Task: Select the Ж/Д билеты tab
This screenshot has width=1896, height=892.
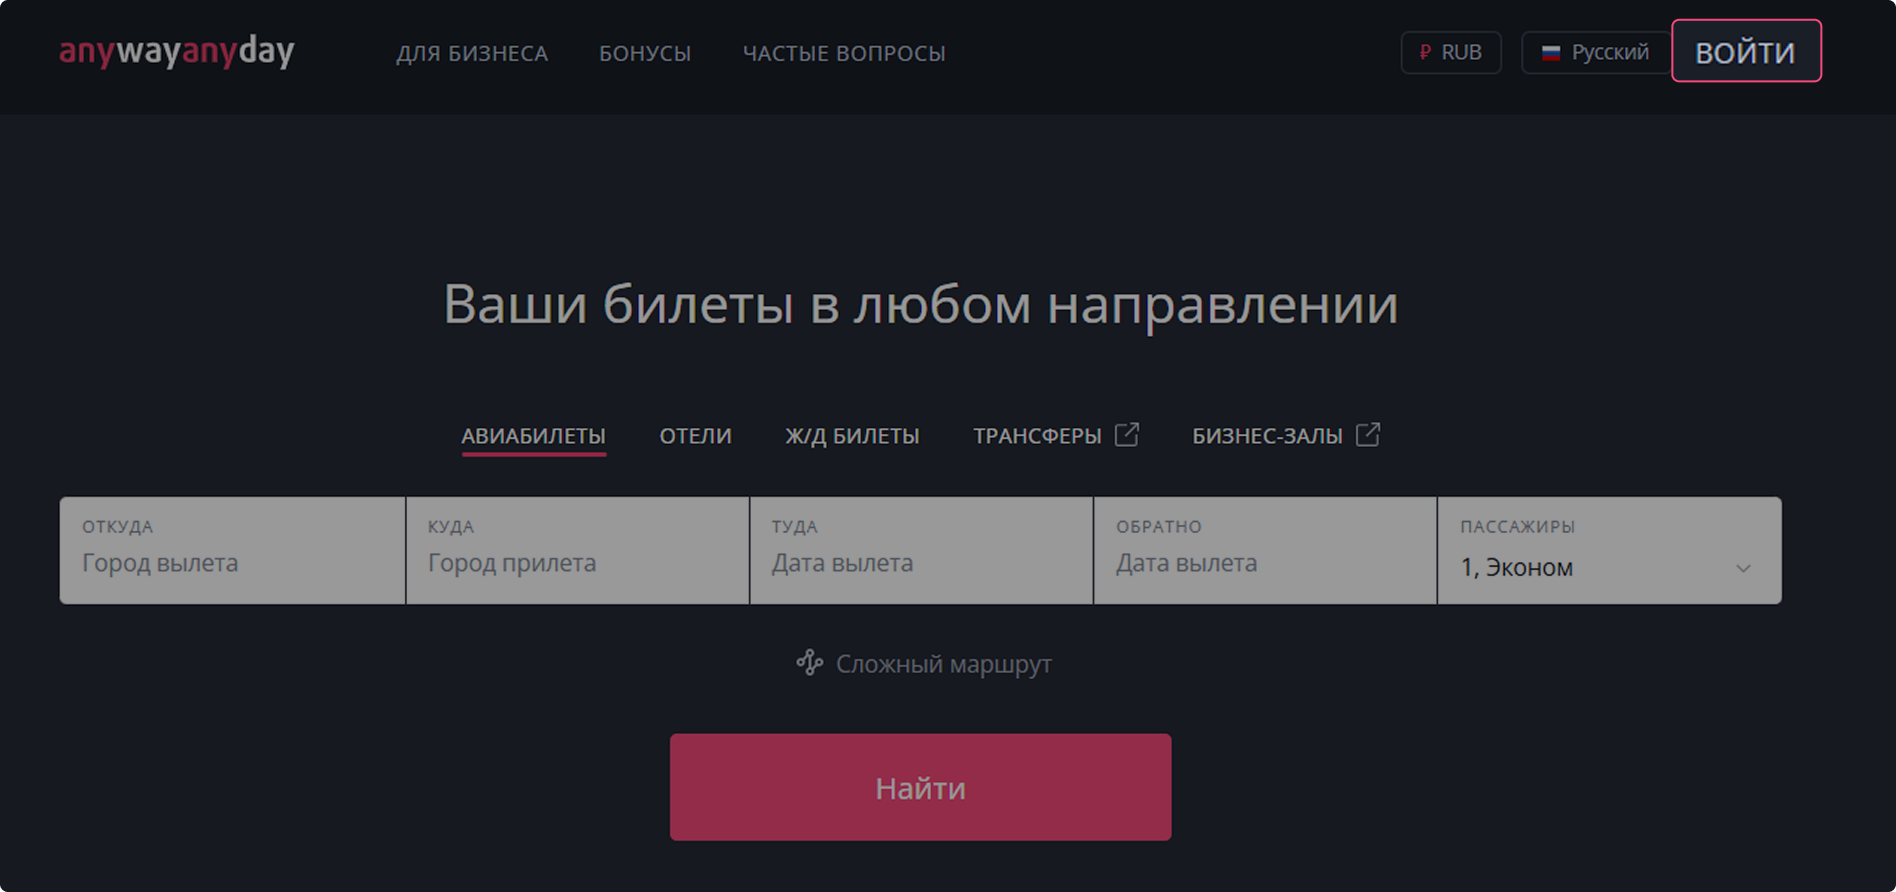Action: click(x=852, y=436)
